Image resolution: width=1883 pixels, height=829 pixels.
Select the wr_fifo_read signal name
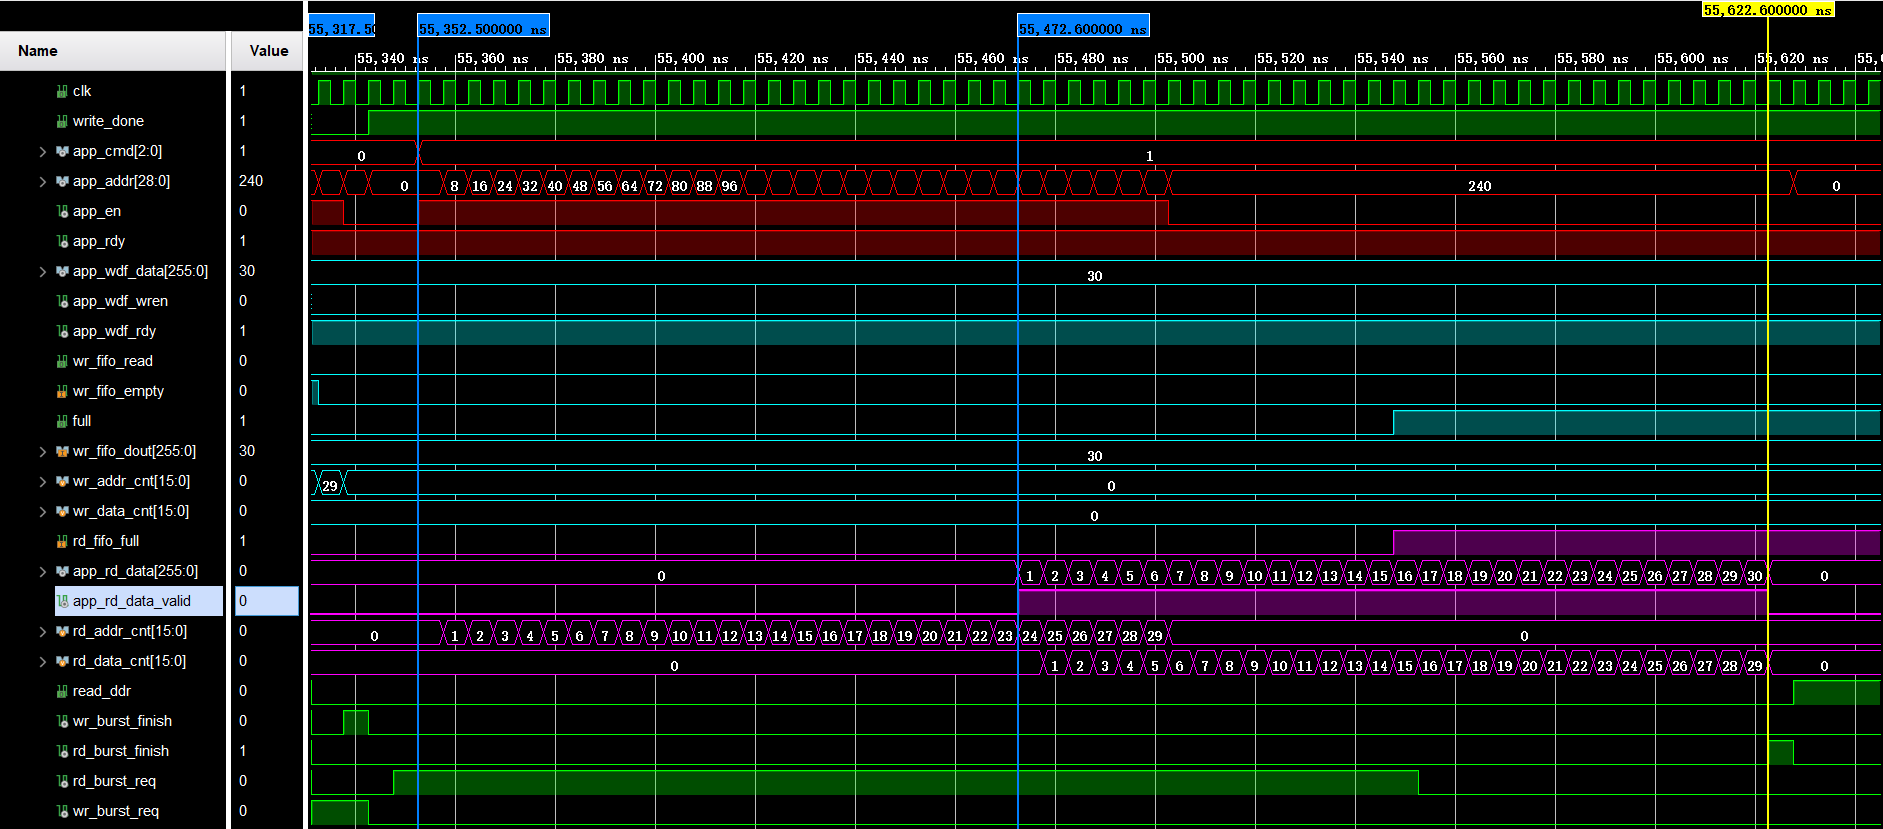click(x=113, y=361)
